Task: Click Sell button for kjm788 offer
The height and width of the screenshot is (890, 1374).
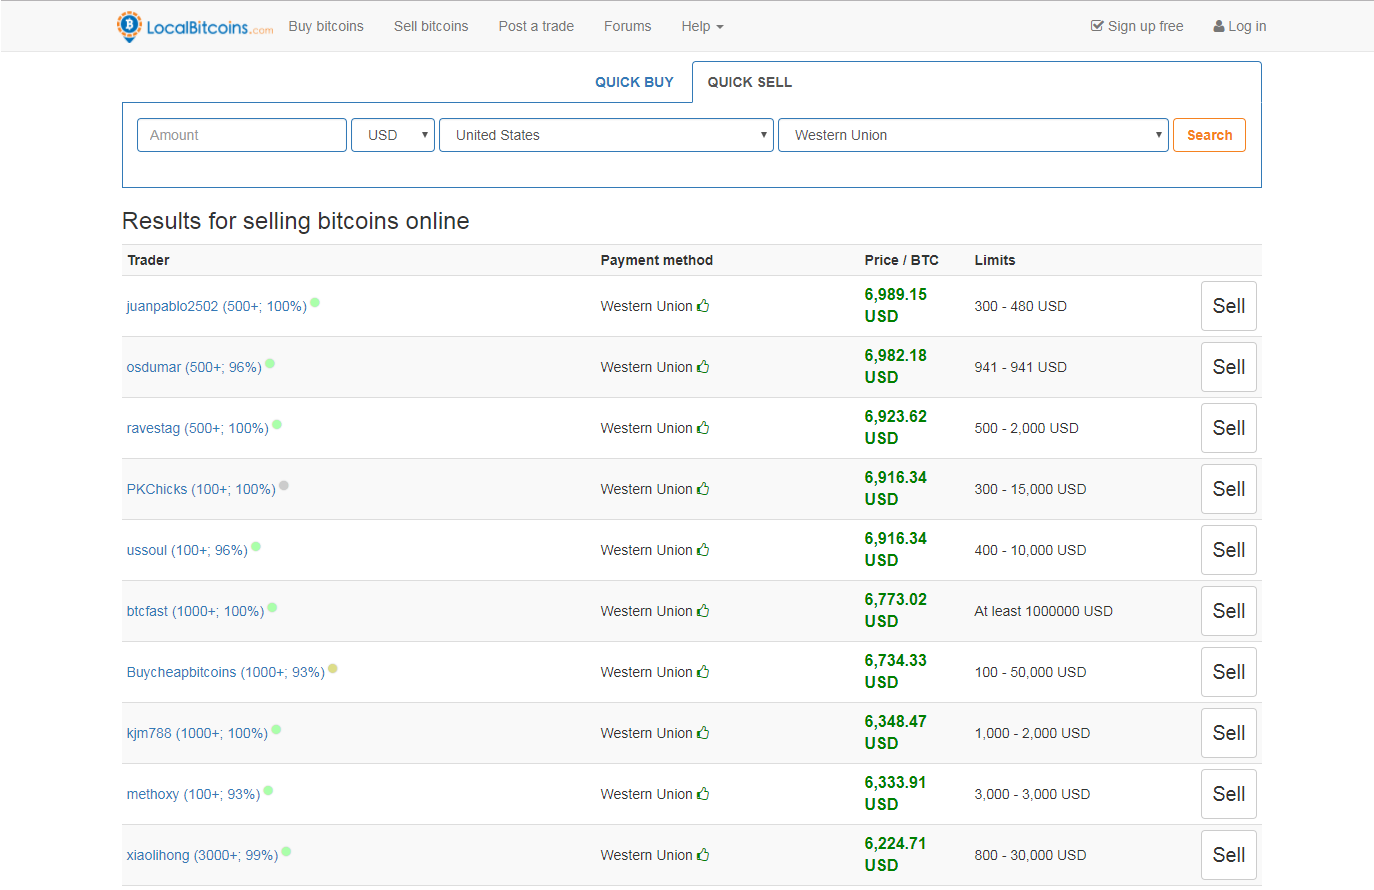Action: click(1229, 733)
